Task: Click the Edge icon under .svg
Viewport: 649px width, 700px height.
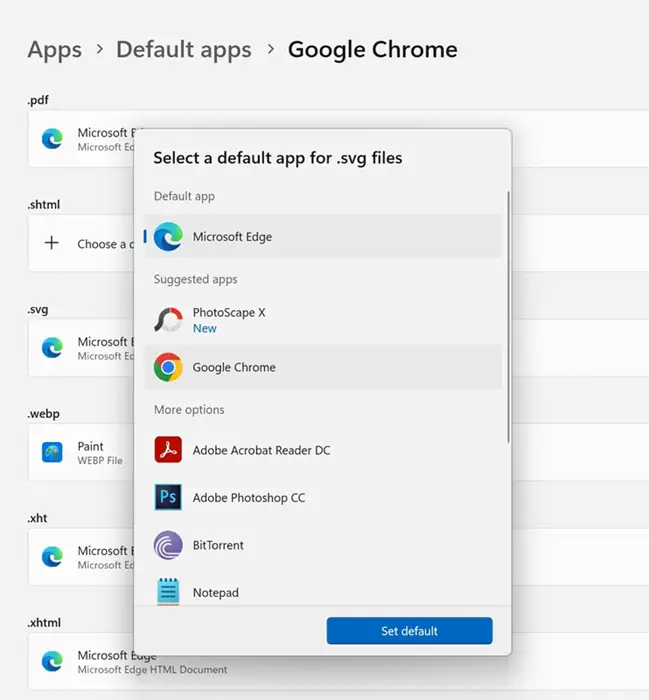Action: click(x=52, y=348)
